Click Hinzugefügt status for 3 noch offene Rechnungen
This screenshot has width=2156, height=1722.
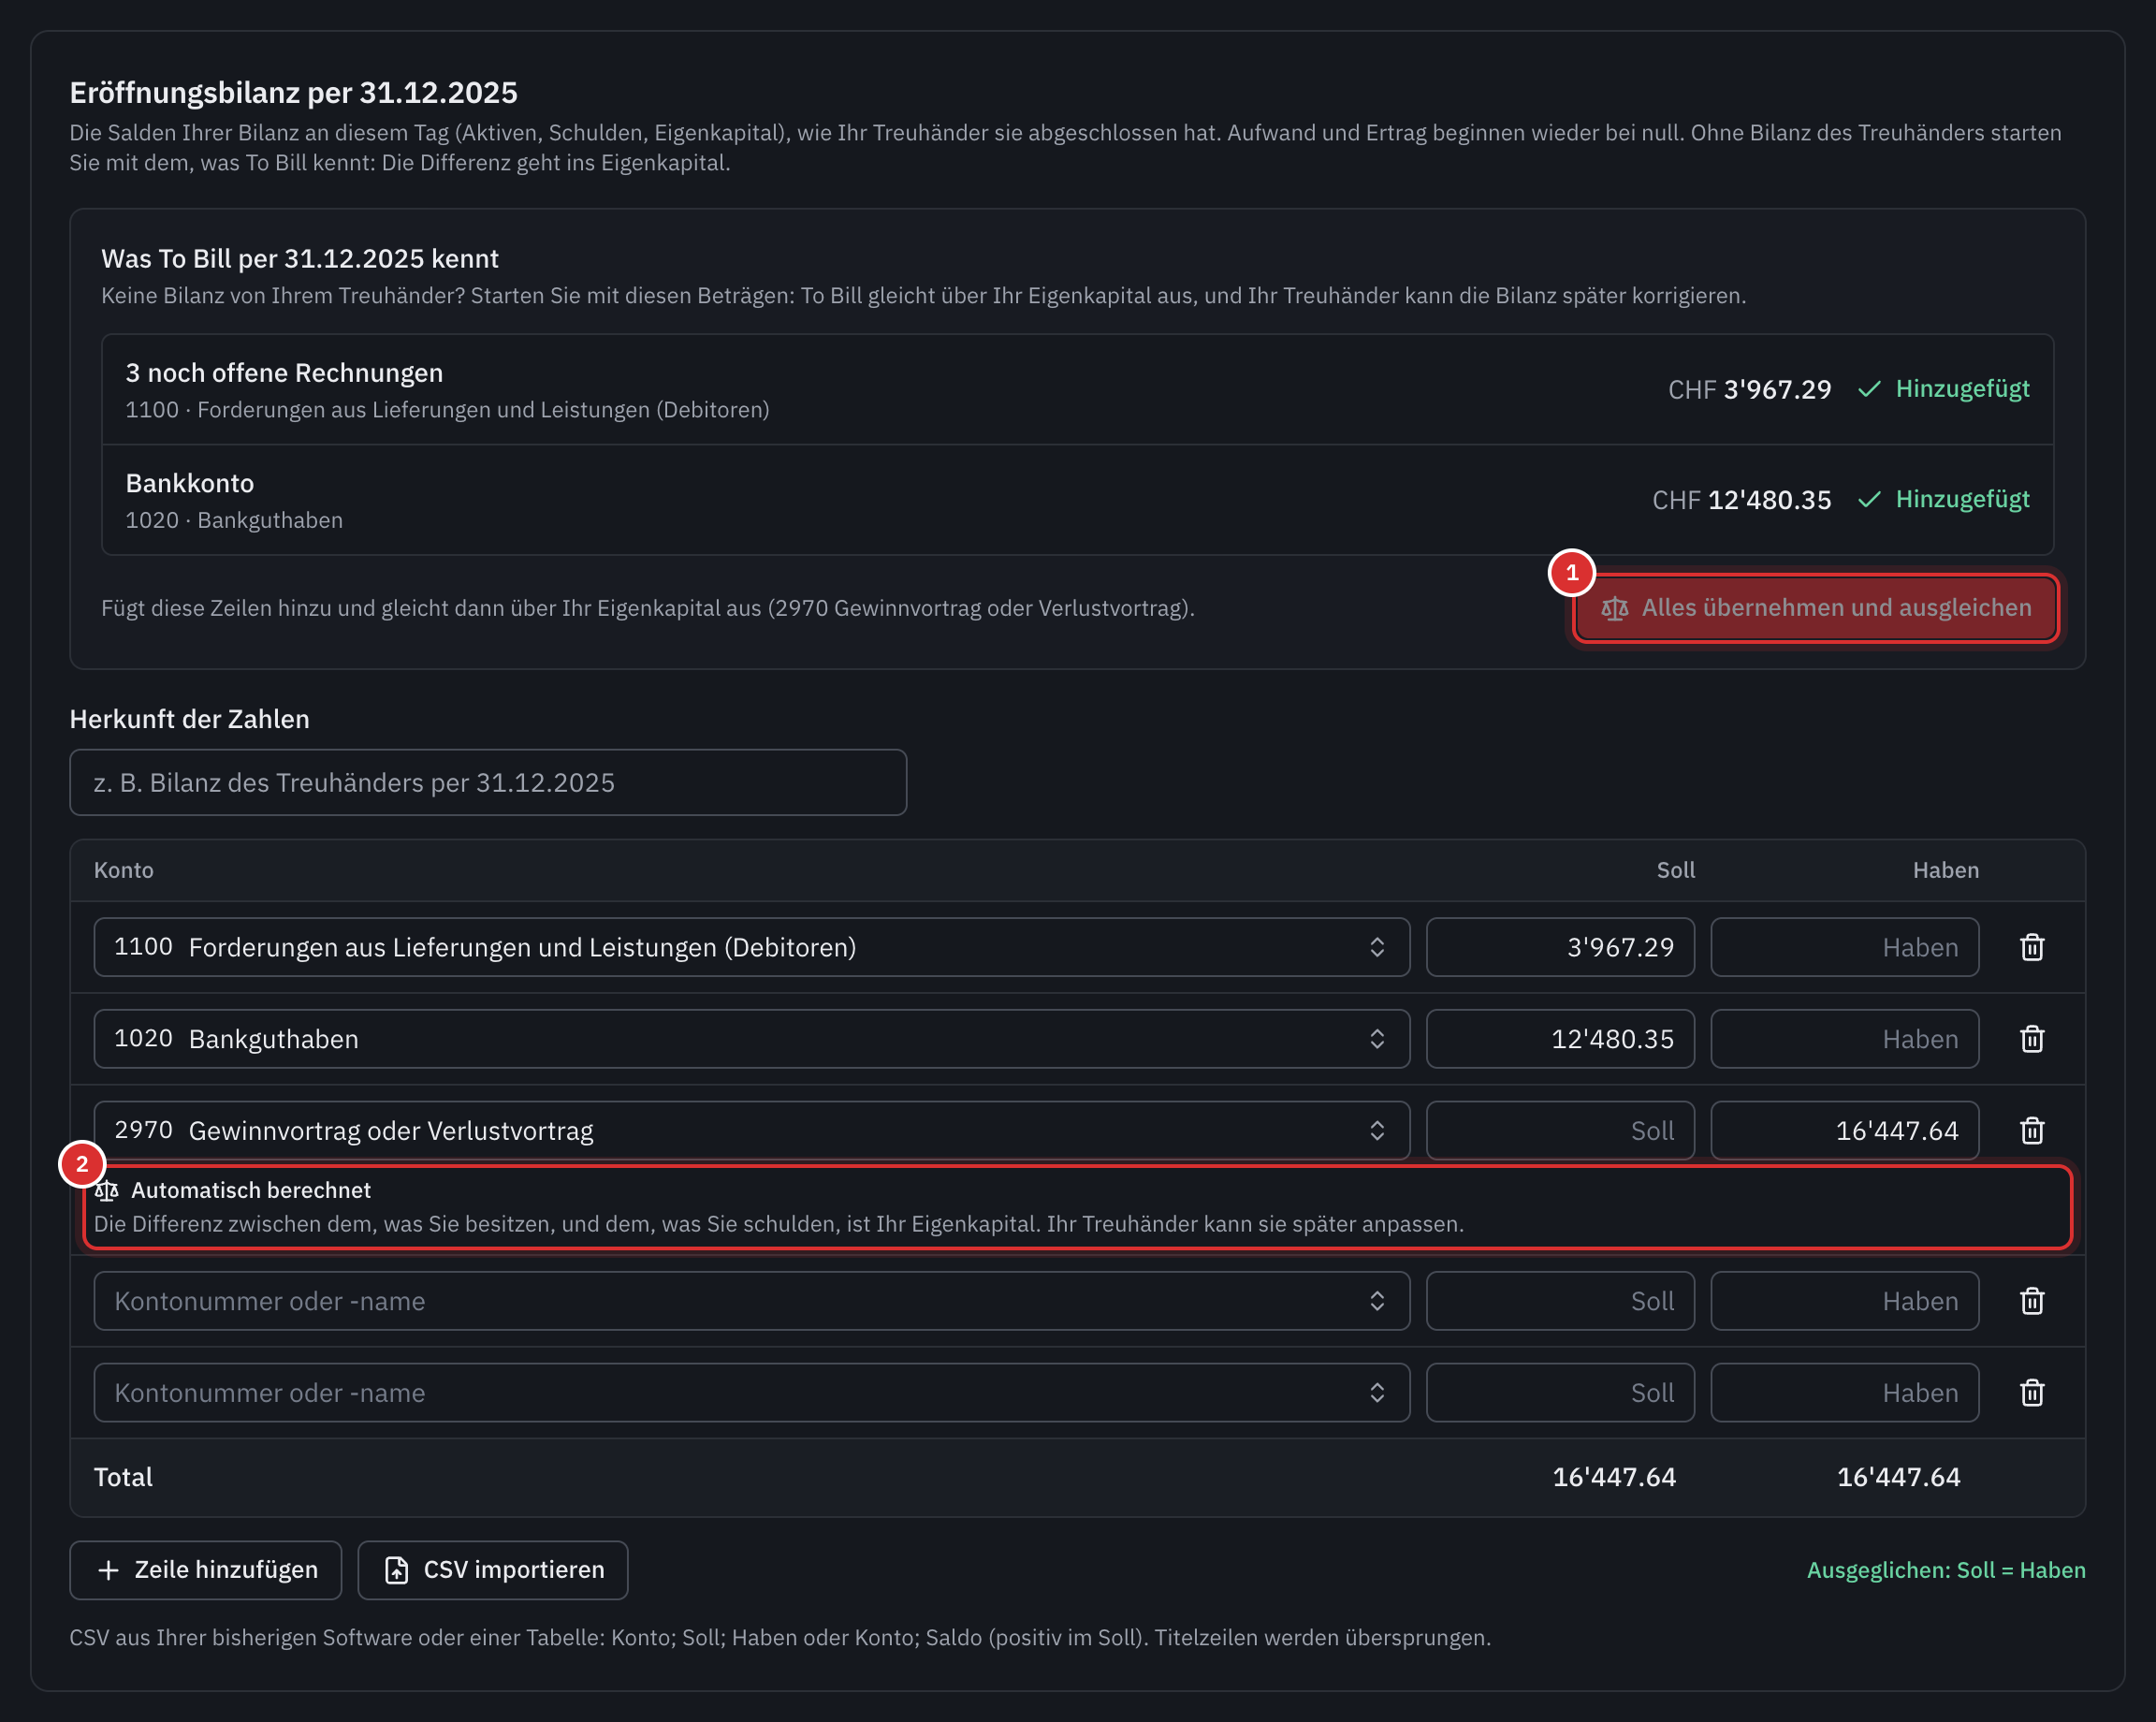point(1944,389)
